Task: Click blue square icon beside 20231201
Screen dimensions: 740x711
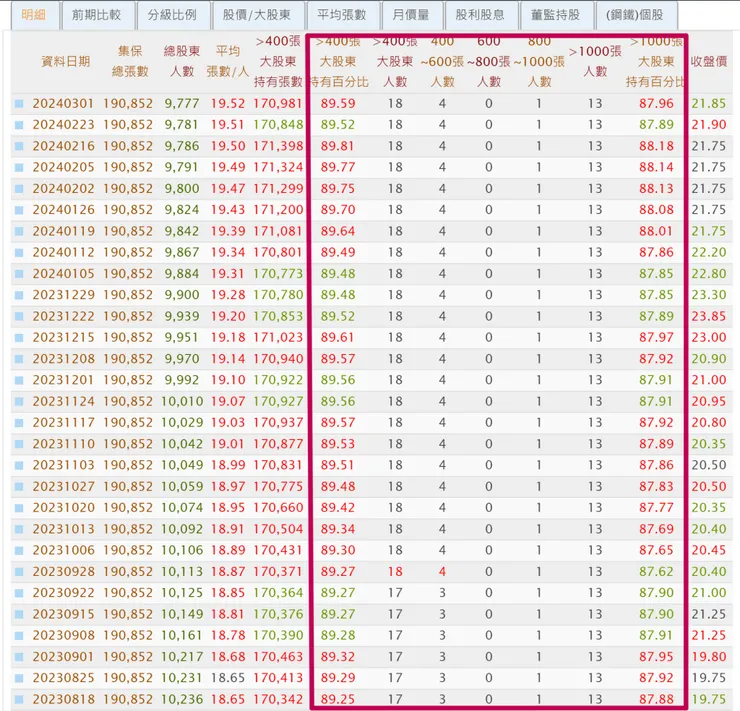Action: (19, 380)
